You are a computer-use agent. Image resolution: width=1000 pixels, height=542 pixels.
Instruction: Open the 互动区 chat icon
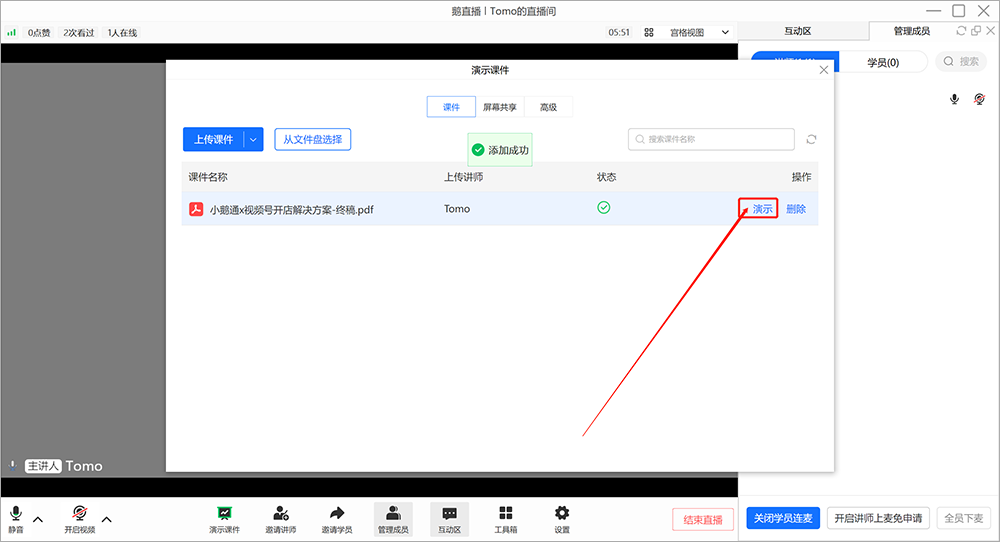450,519
